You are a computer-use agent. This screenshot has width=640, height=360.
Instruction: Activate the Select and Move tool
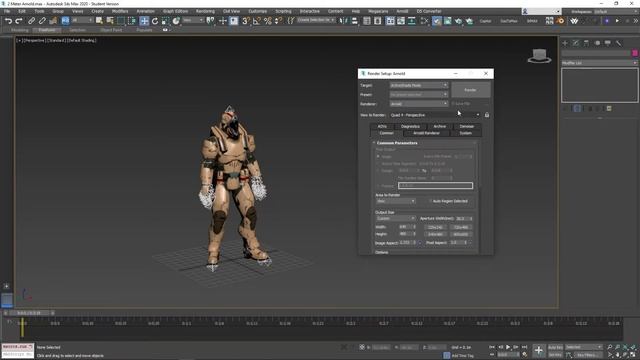coord(144,21)
